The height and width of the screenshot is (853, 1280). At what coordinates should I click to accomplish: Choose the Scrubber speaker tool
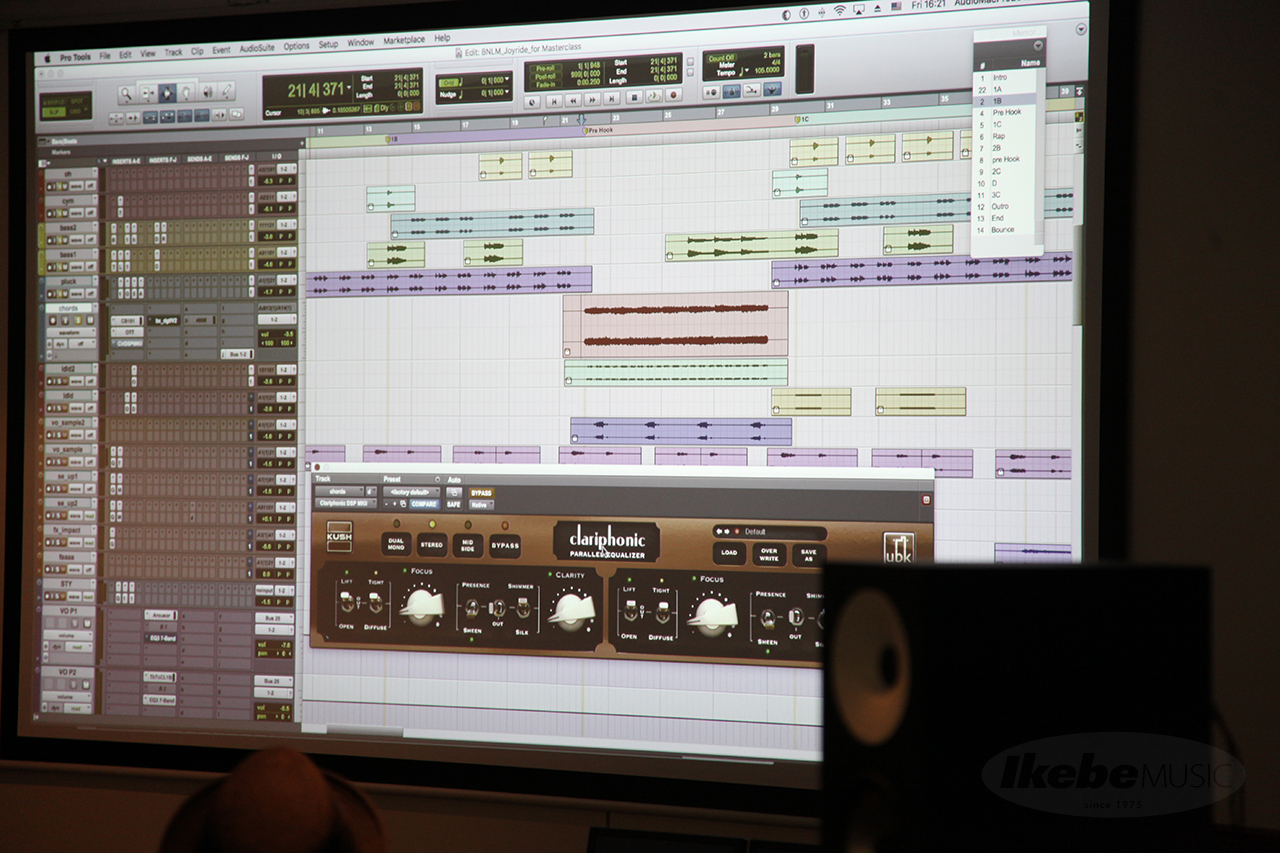click(x=208, y=93)
